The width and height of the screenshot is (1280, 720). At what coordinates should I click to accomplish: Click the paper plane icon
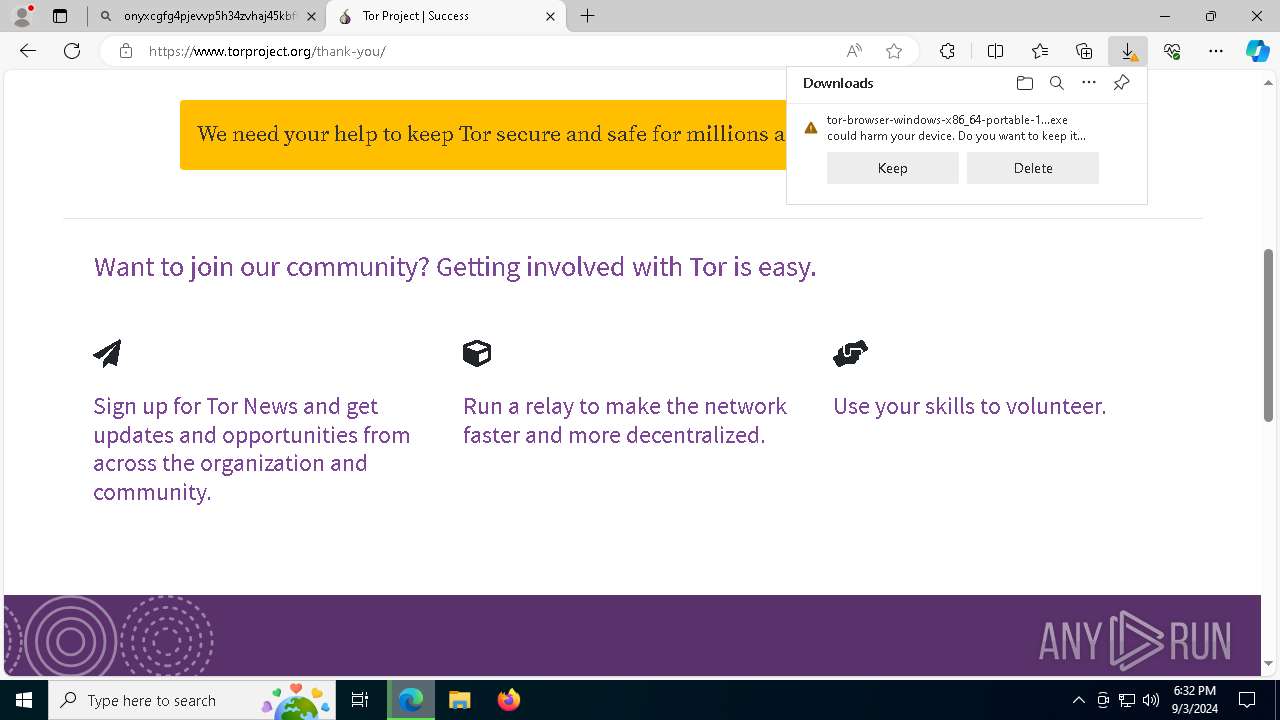(107, 353)
